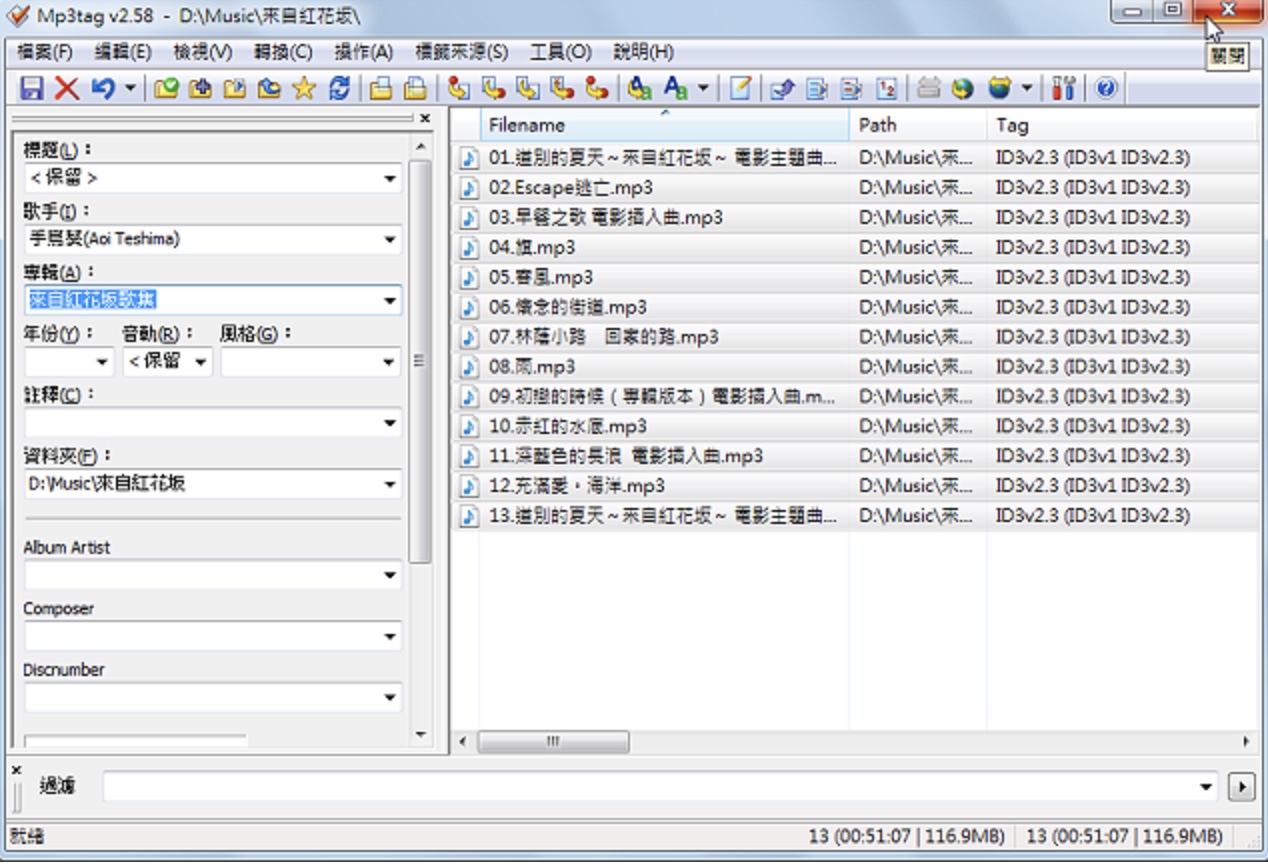Viewport: 1268px width, 866px height.
Task: Expand the Discnumber dropdown
Action: point(390,698)
